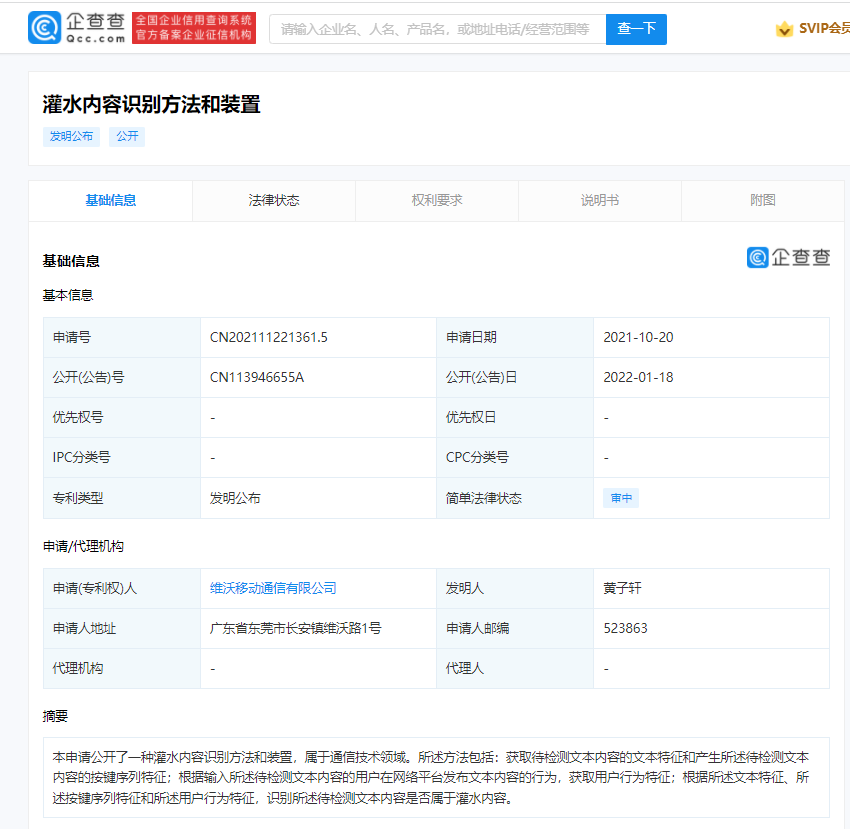This screenshot has width=850, height=829.
Task: Click inside the search input box
Action: click(437, 29)
